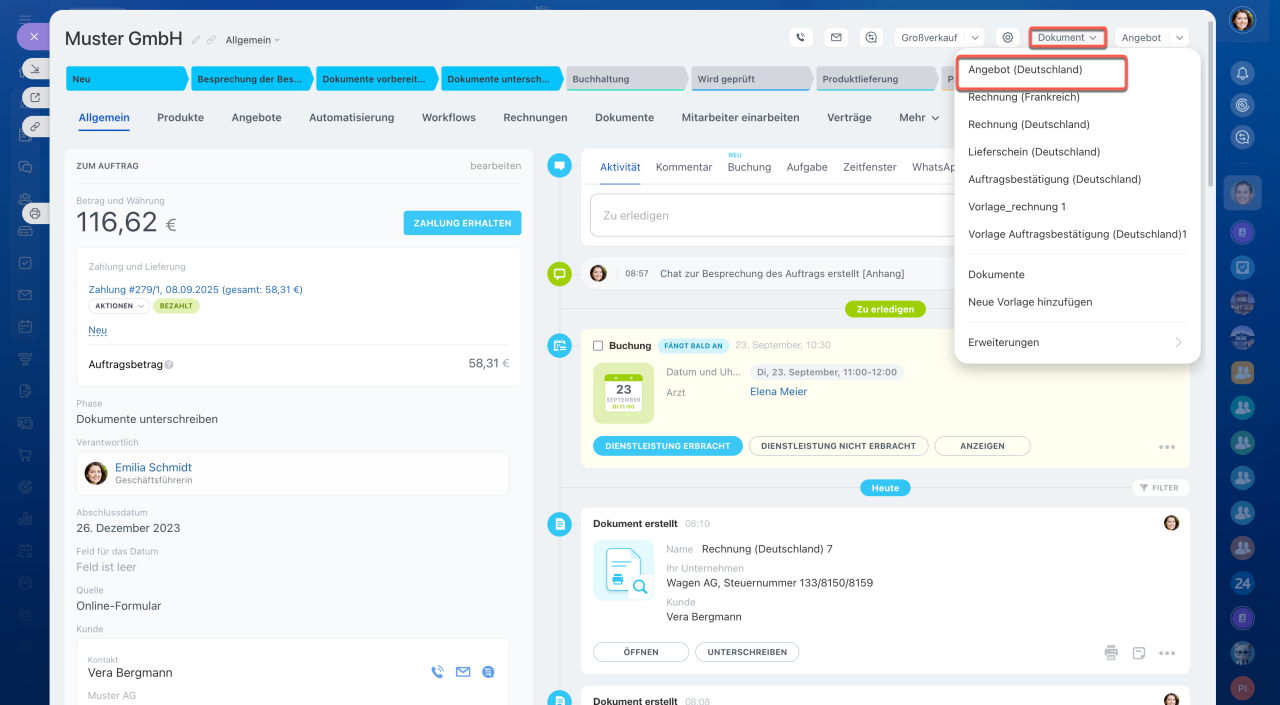Screen dimensions: 1280x705
Task: Click printer icon on Rechnung document card
Action: [x=1111, y=653]
